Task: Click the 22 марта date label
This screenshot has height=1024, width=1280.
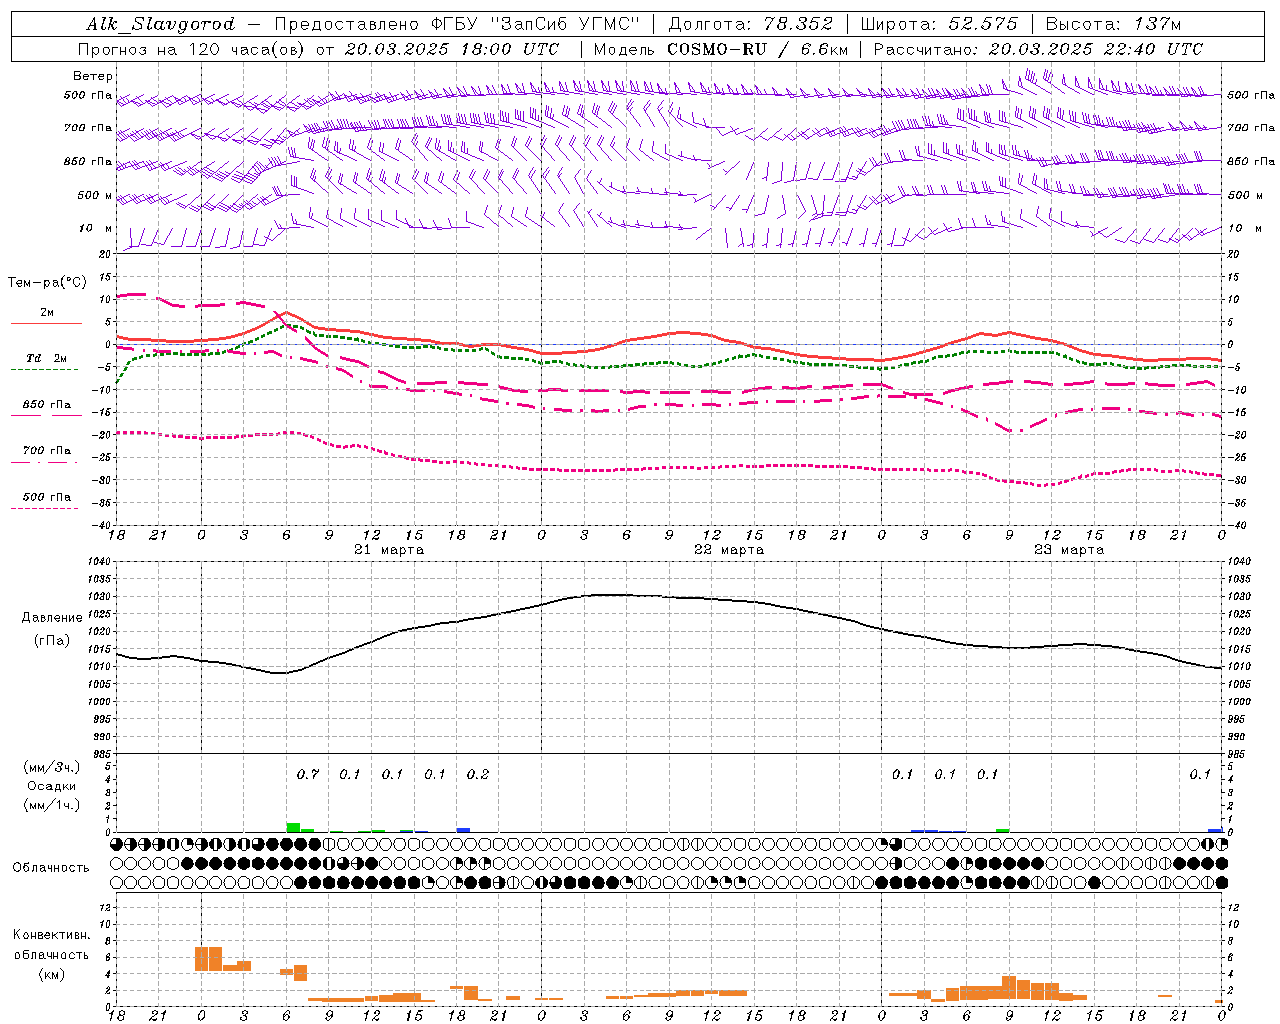Action: click(729, 550)
